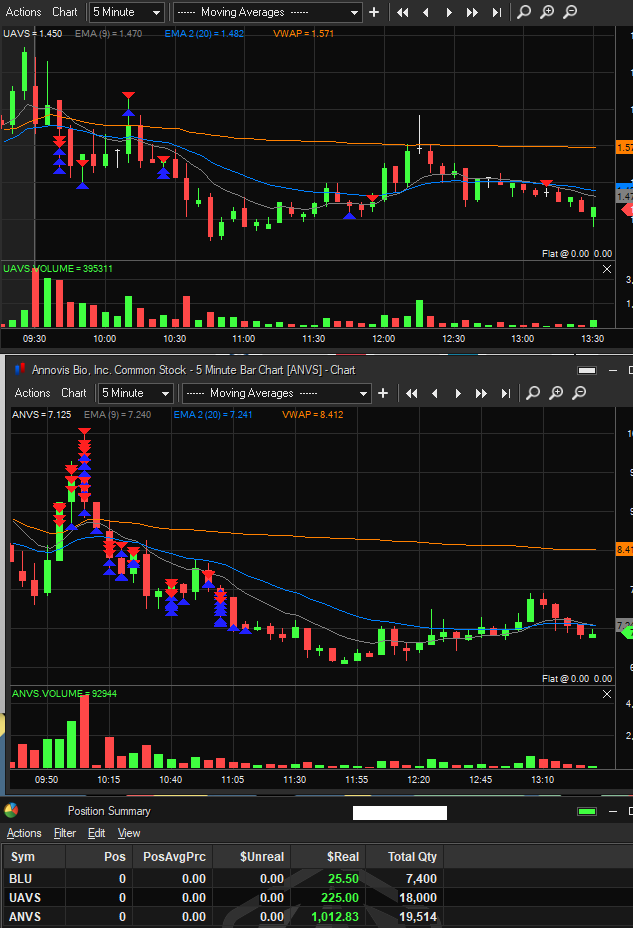Screen dimensions: 633x928
Task: Close the UAVS volume panel
Action: (607, 269)
